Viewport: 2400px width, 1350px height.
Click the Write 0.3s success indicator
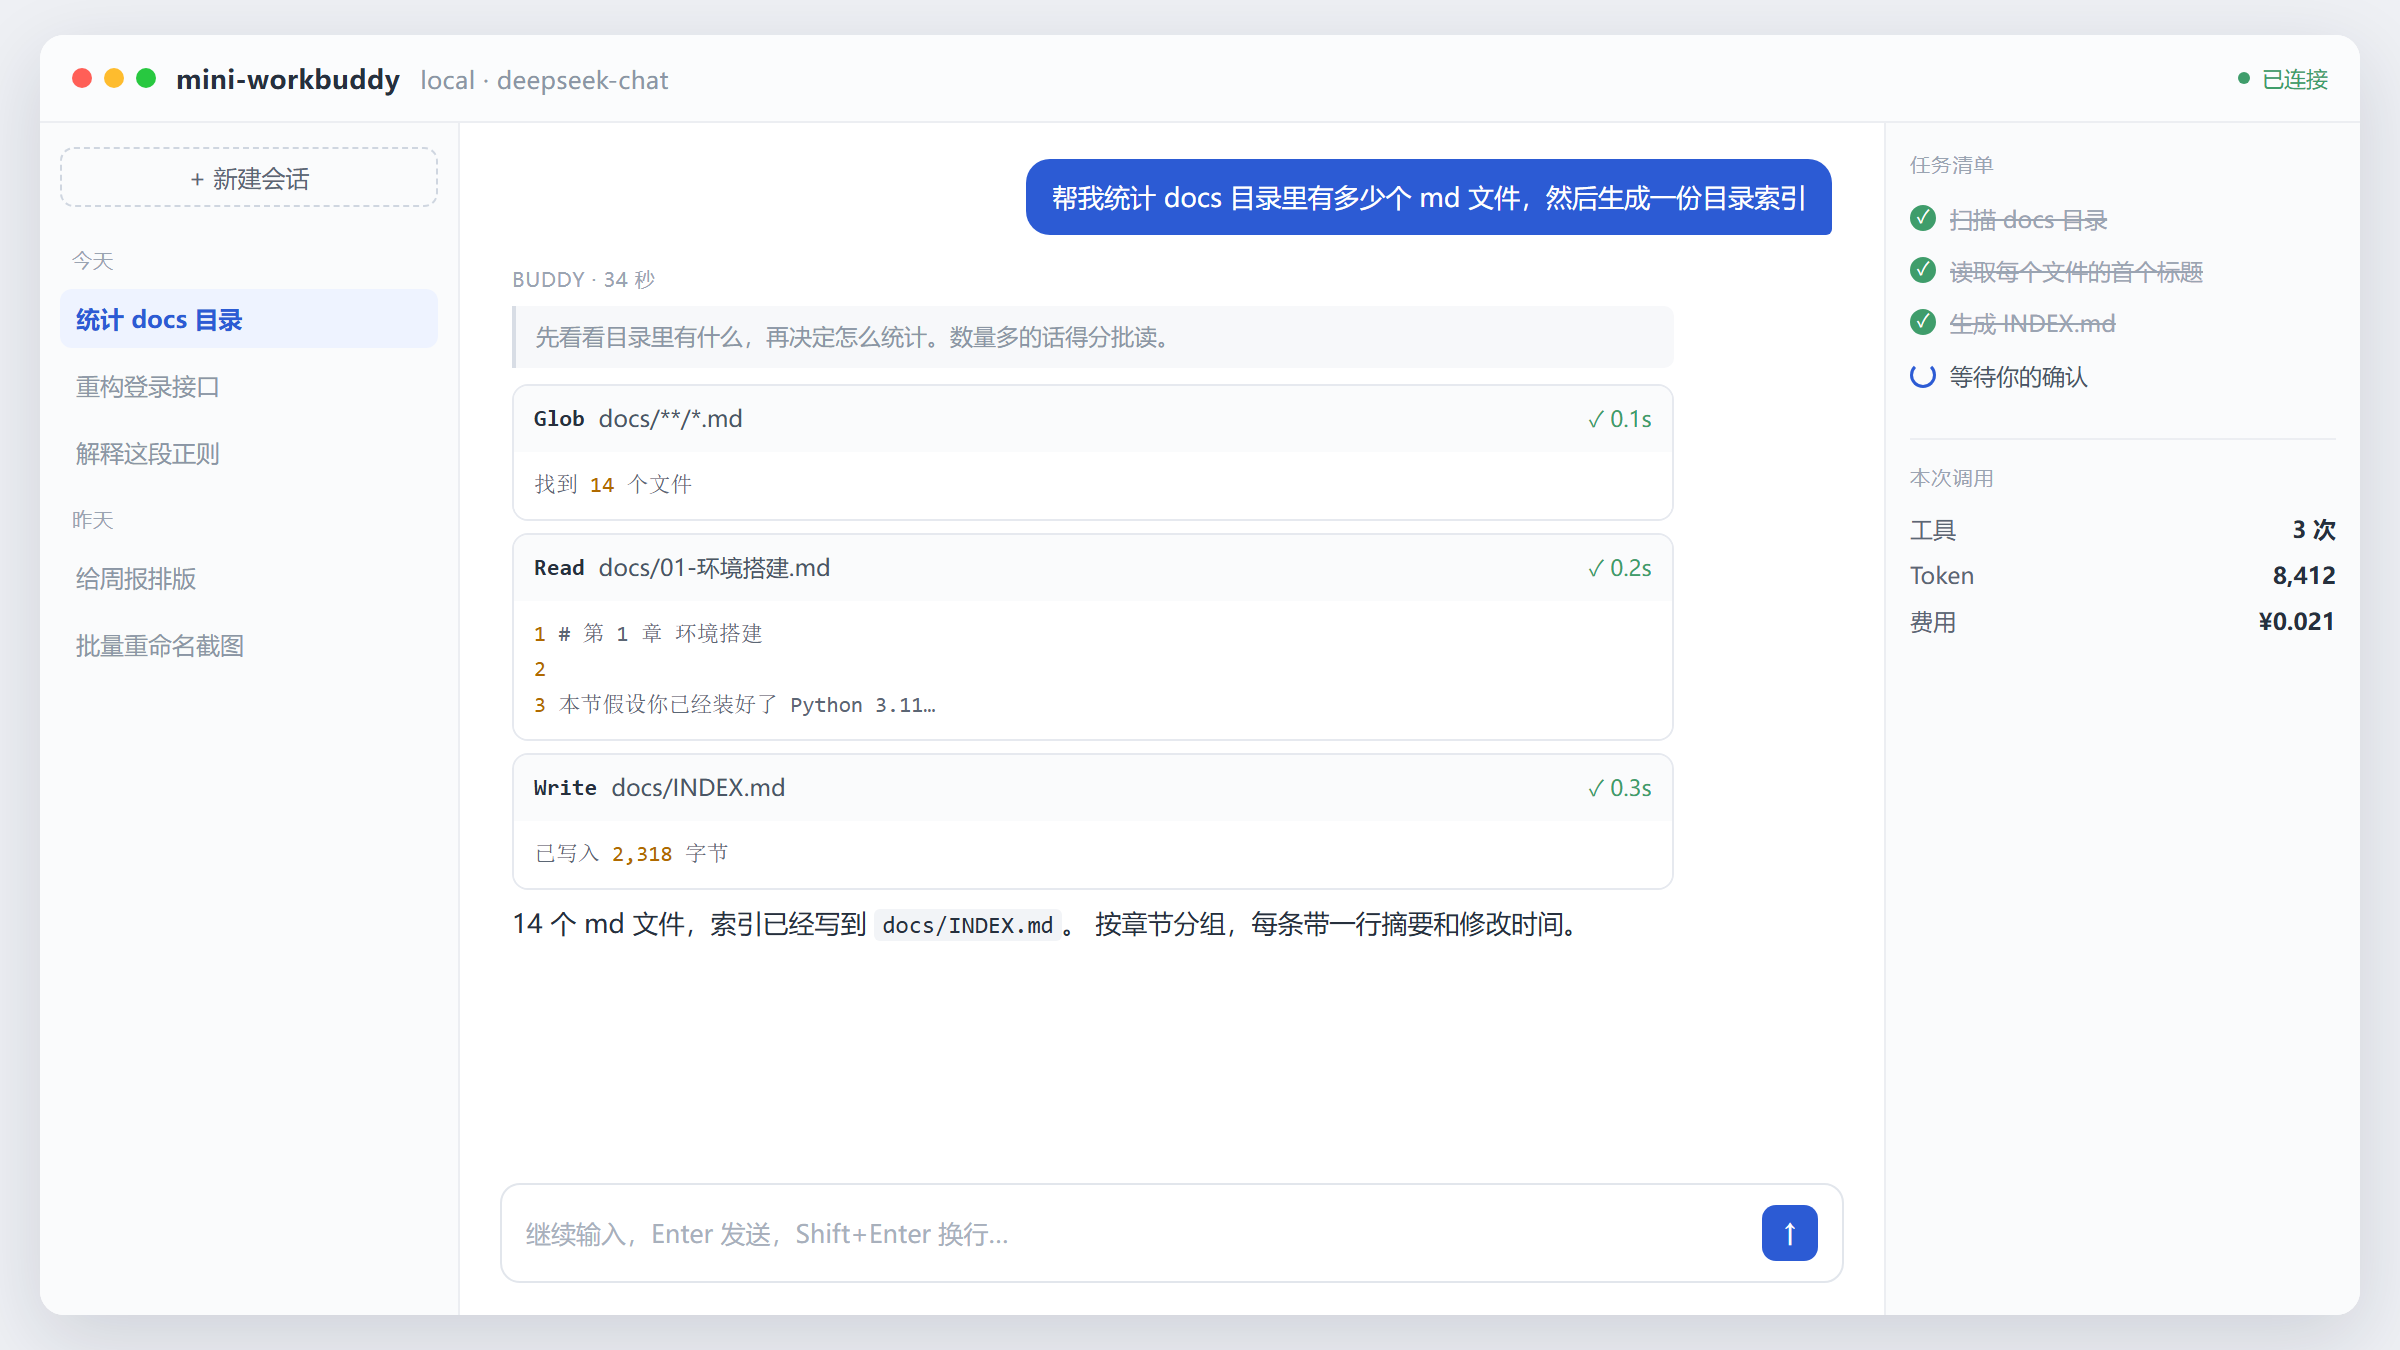(x=1619, y=788)
